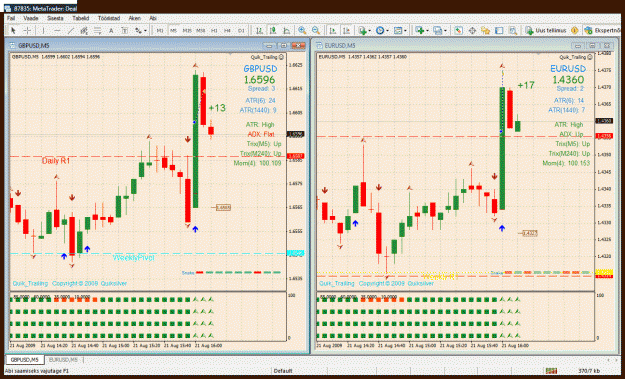The width and height of the screenshot is (625, 379).
Task: Open the Sisesta menu
Action: tap(55, 18)
